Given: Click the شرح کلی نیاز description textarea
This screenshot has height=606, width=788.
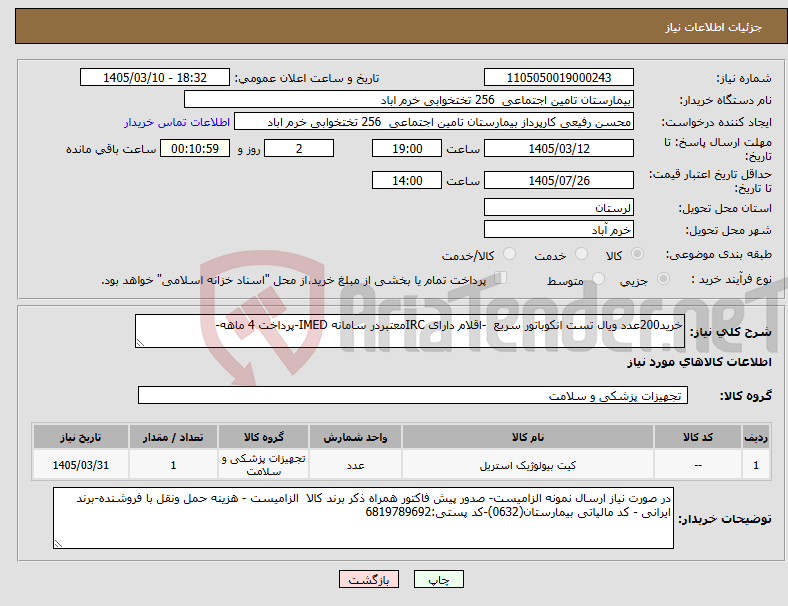Looking at the screenshot, I should coord(410,331).
